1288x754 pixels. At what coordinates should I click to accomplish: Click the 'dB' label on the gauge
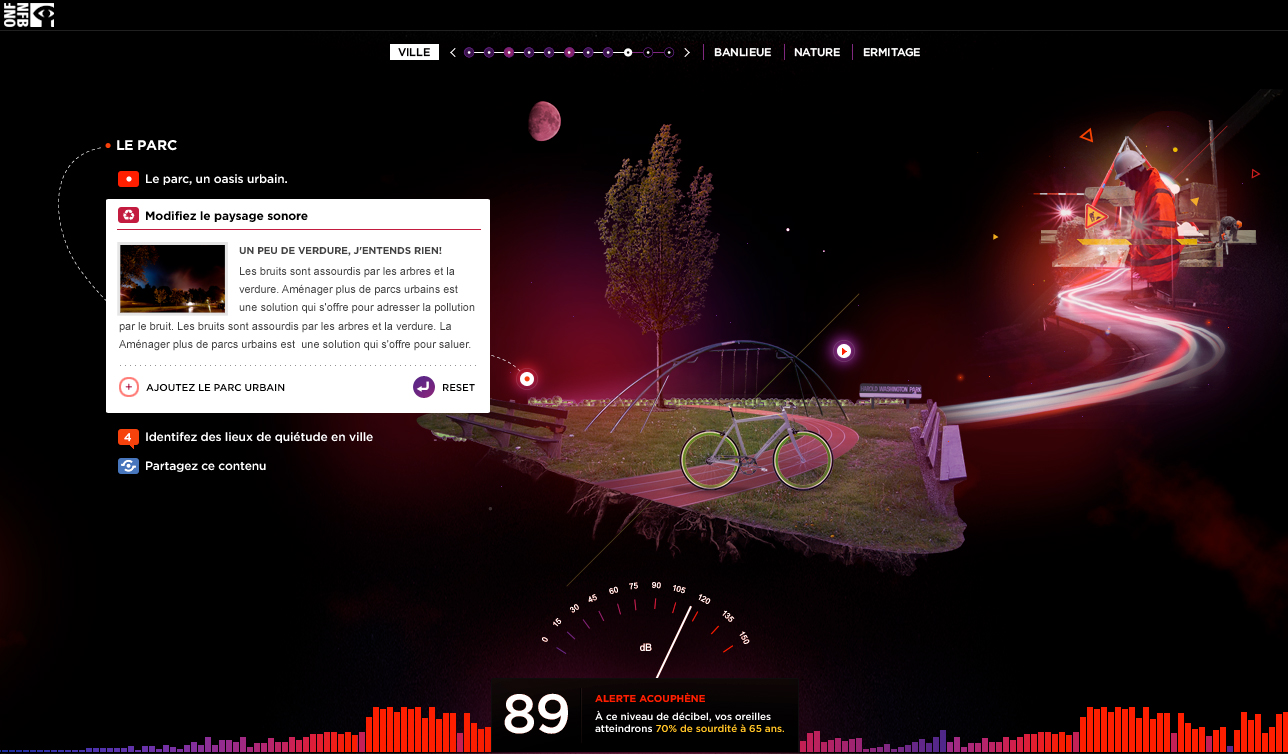click(646, 647)
